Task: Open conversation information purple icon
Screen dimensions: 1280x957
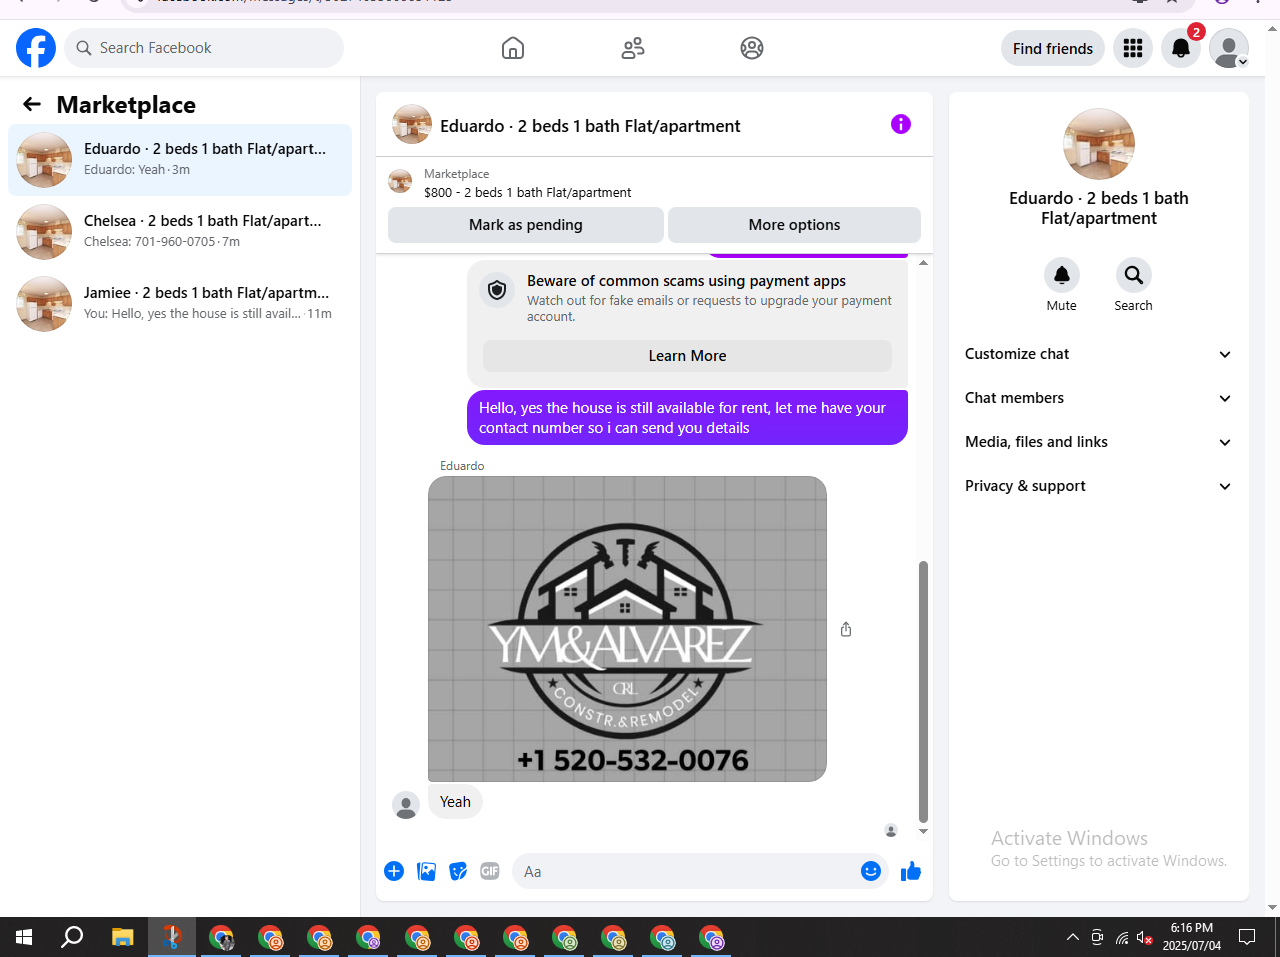Action: 901,124
